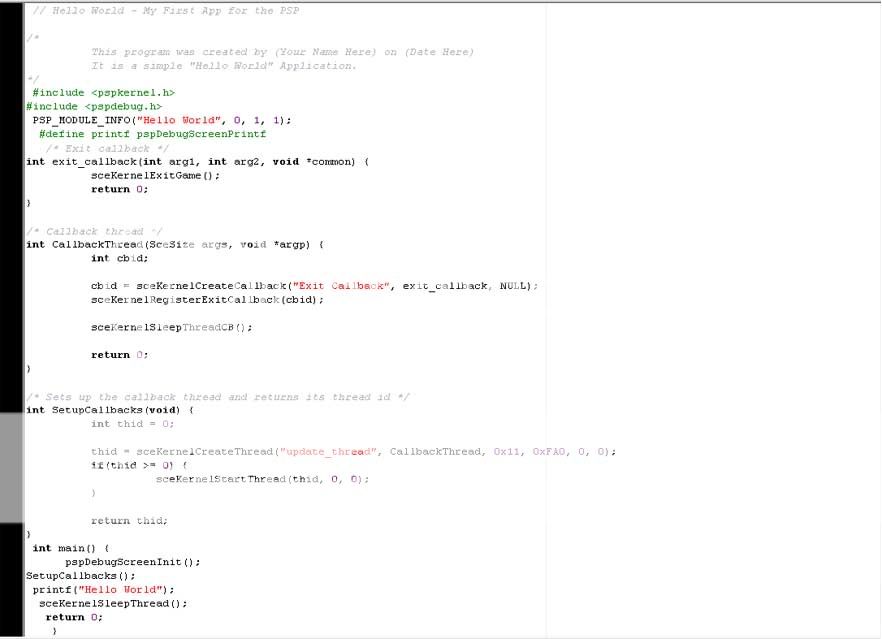Click on #include <pspdebug.h> line
This screenshot has width=882, height=639.
tap(94, 106)
